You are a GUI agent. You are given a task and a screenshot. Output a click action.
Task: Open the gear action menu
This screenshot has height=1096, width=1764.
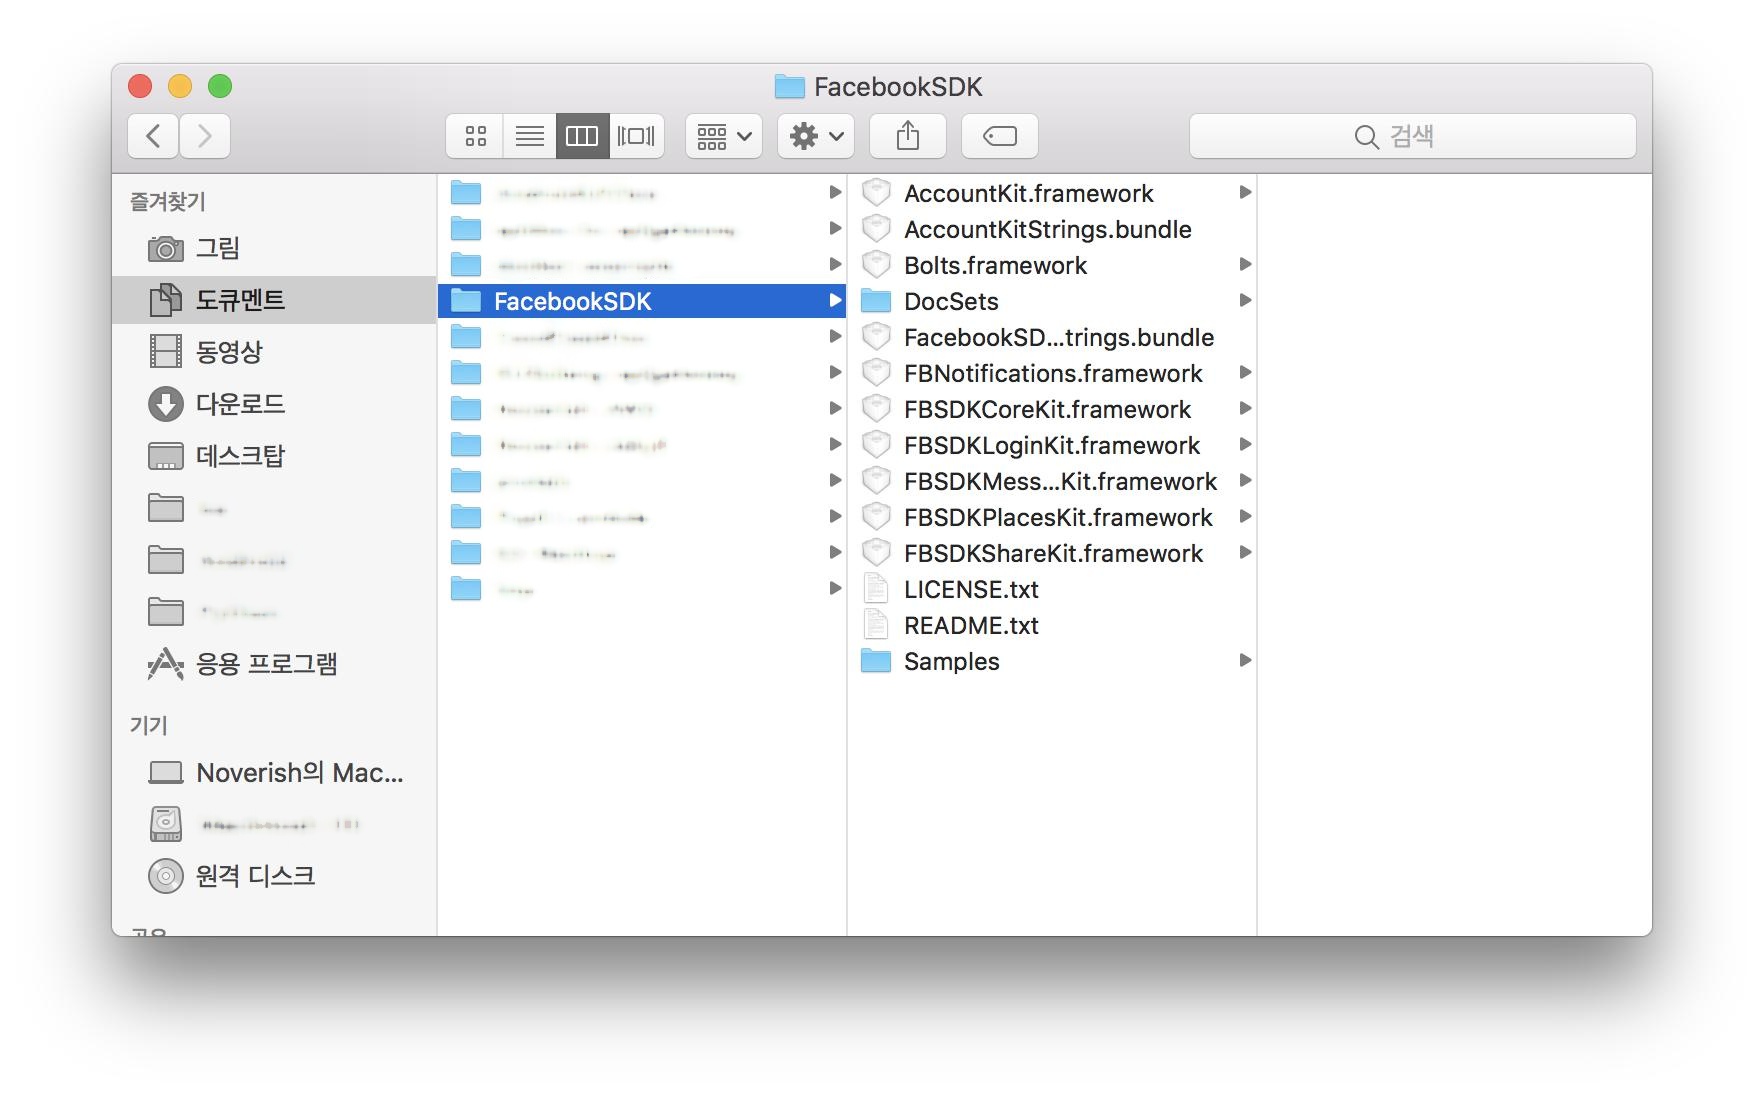click(815, 136)
